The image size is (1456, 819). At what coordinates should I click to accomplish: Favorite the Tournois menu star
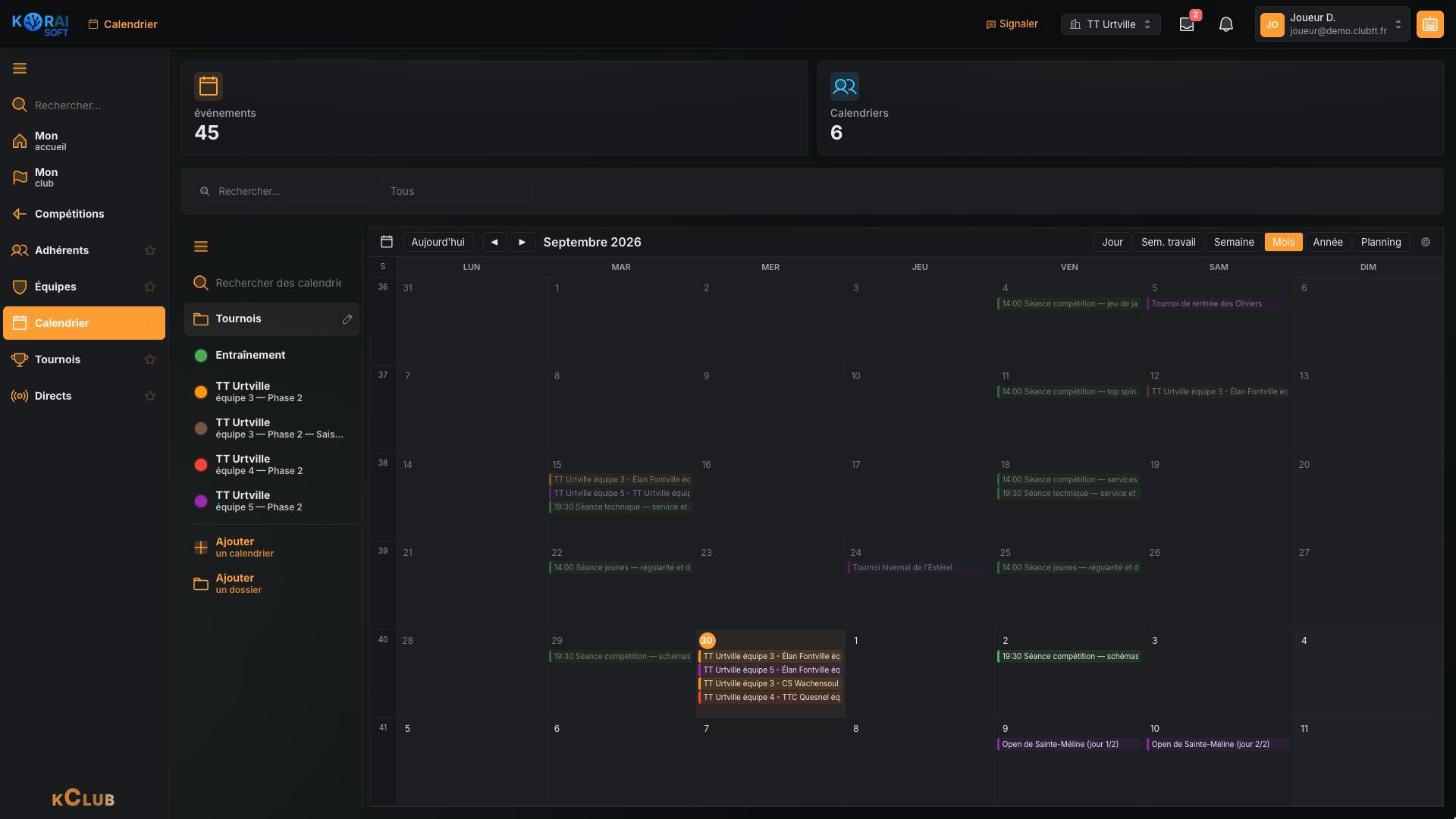(x=150, y=360)
